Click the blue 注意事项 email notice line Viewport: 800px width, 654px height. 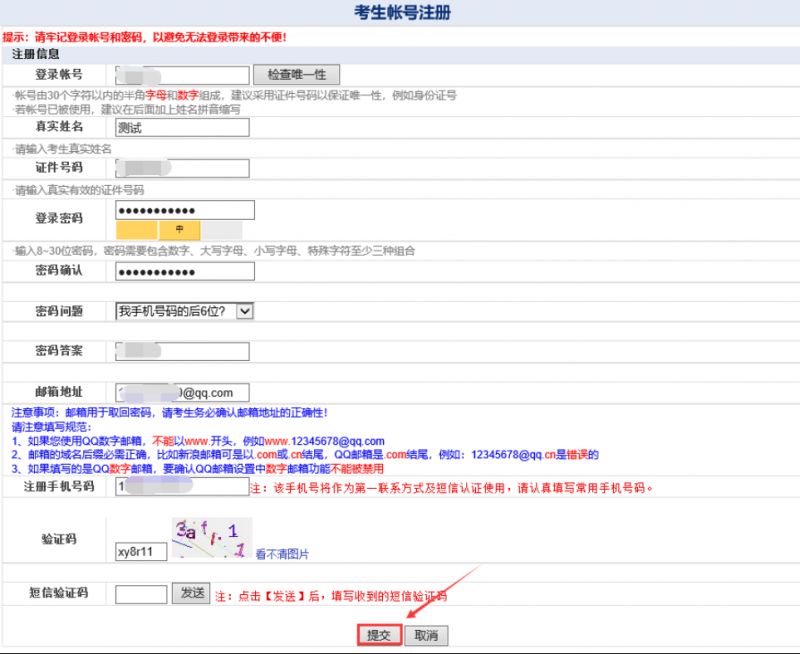(169, 413)
